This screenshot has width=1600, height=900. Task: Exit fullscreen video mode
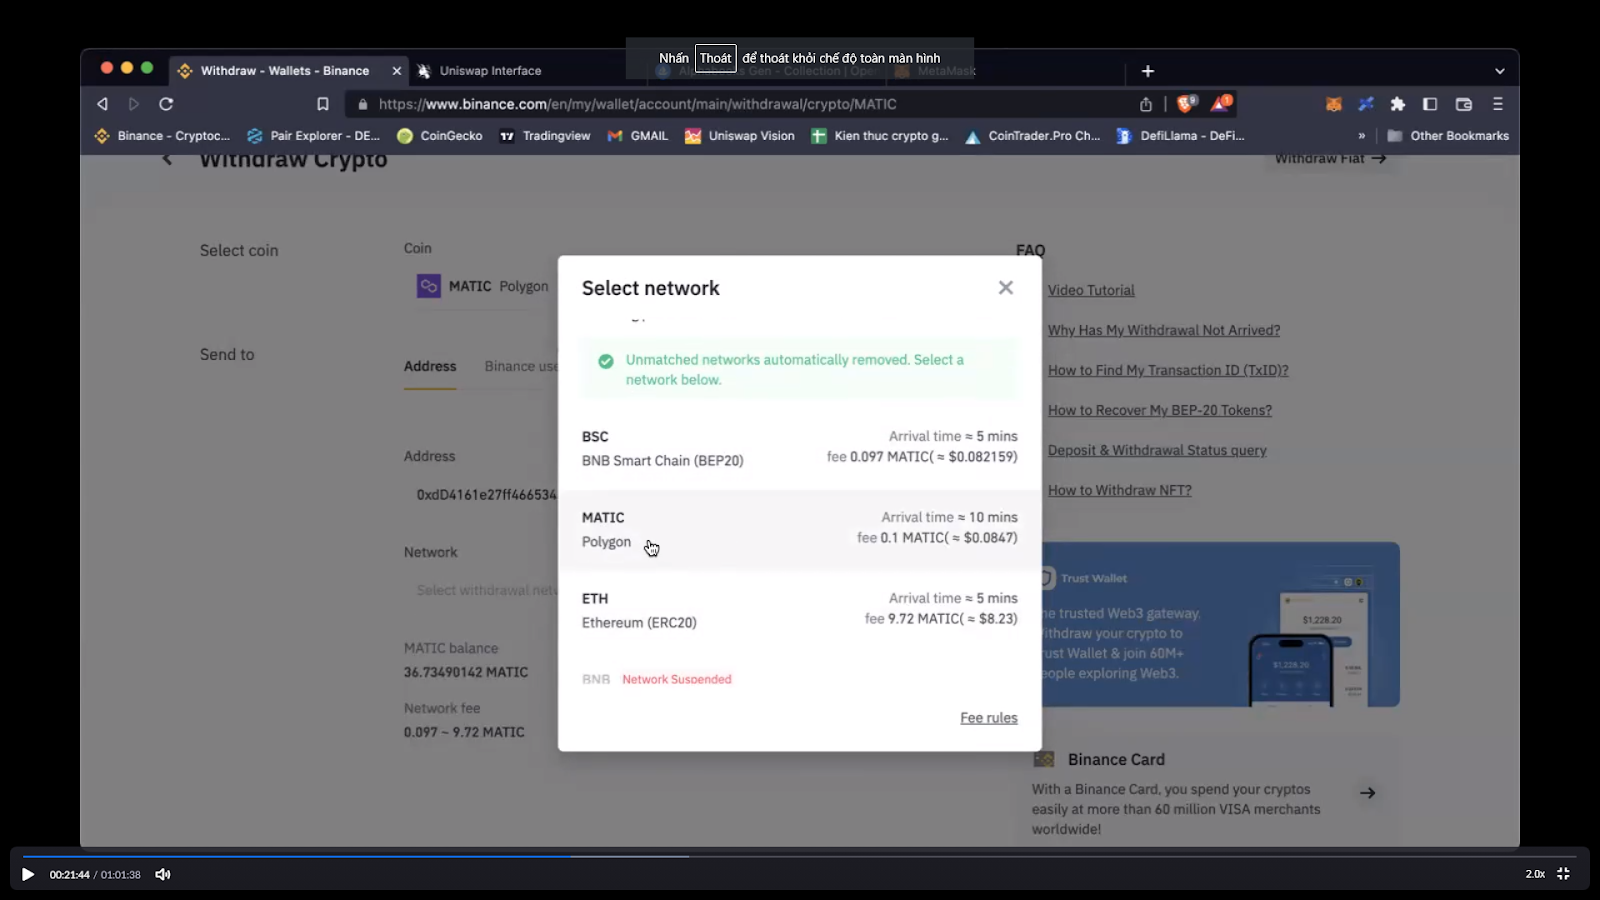tap(1563, 874)
